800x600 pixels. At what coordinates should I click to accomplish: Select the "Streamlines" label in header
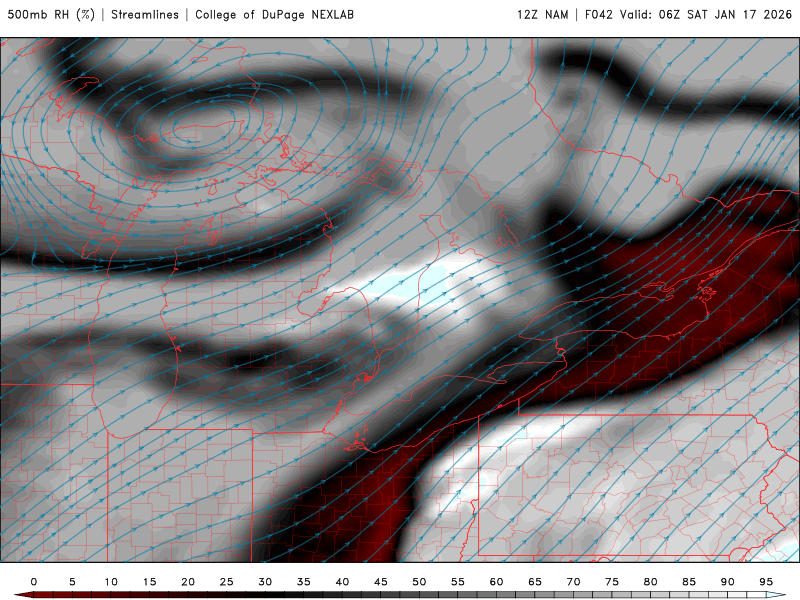point(145,15)
